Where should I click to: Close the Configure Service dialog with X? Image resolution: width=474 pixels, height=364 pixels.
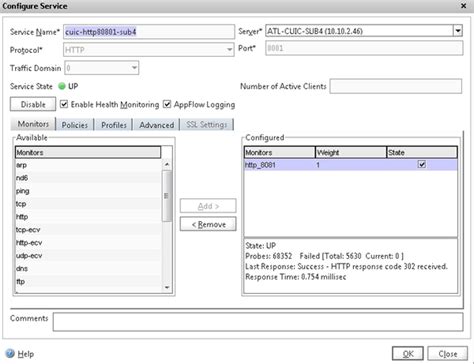[x=463, y=6]
